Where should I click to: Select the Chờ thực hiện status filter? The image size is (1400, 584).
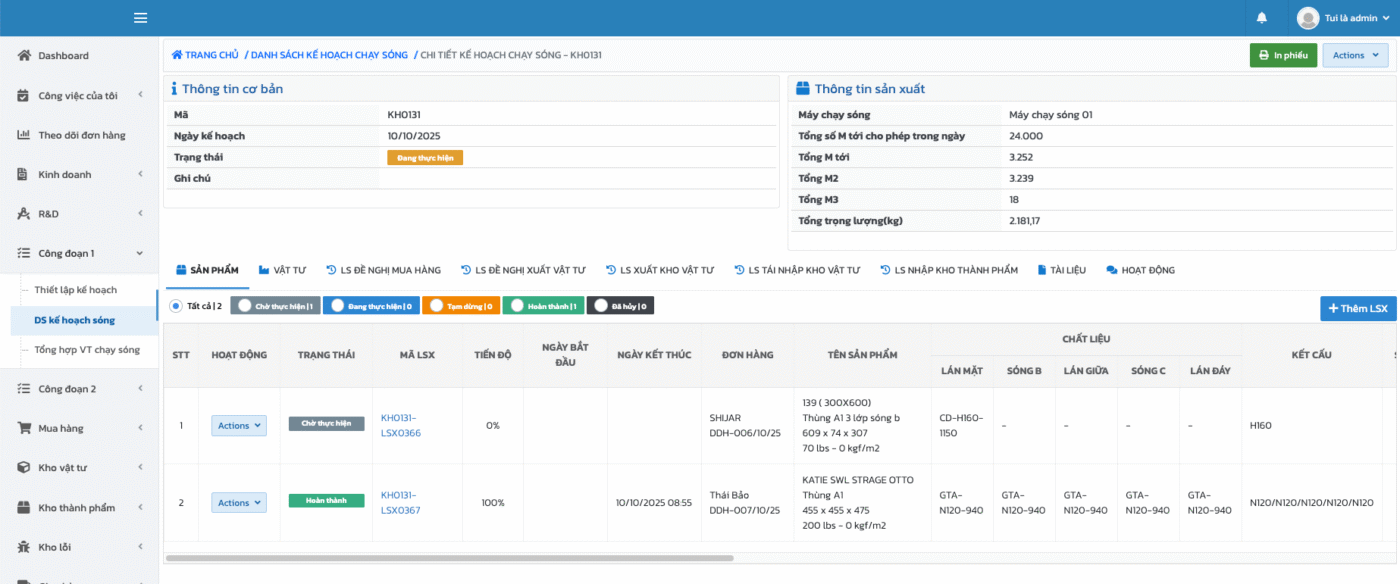point(275,306)
